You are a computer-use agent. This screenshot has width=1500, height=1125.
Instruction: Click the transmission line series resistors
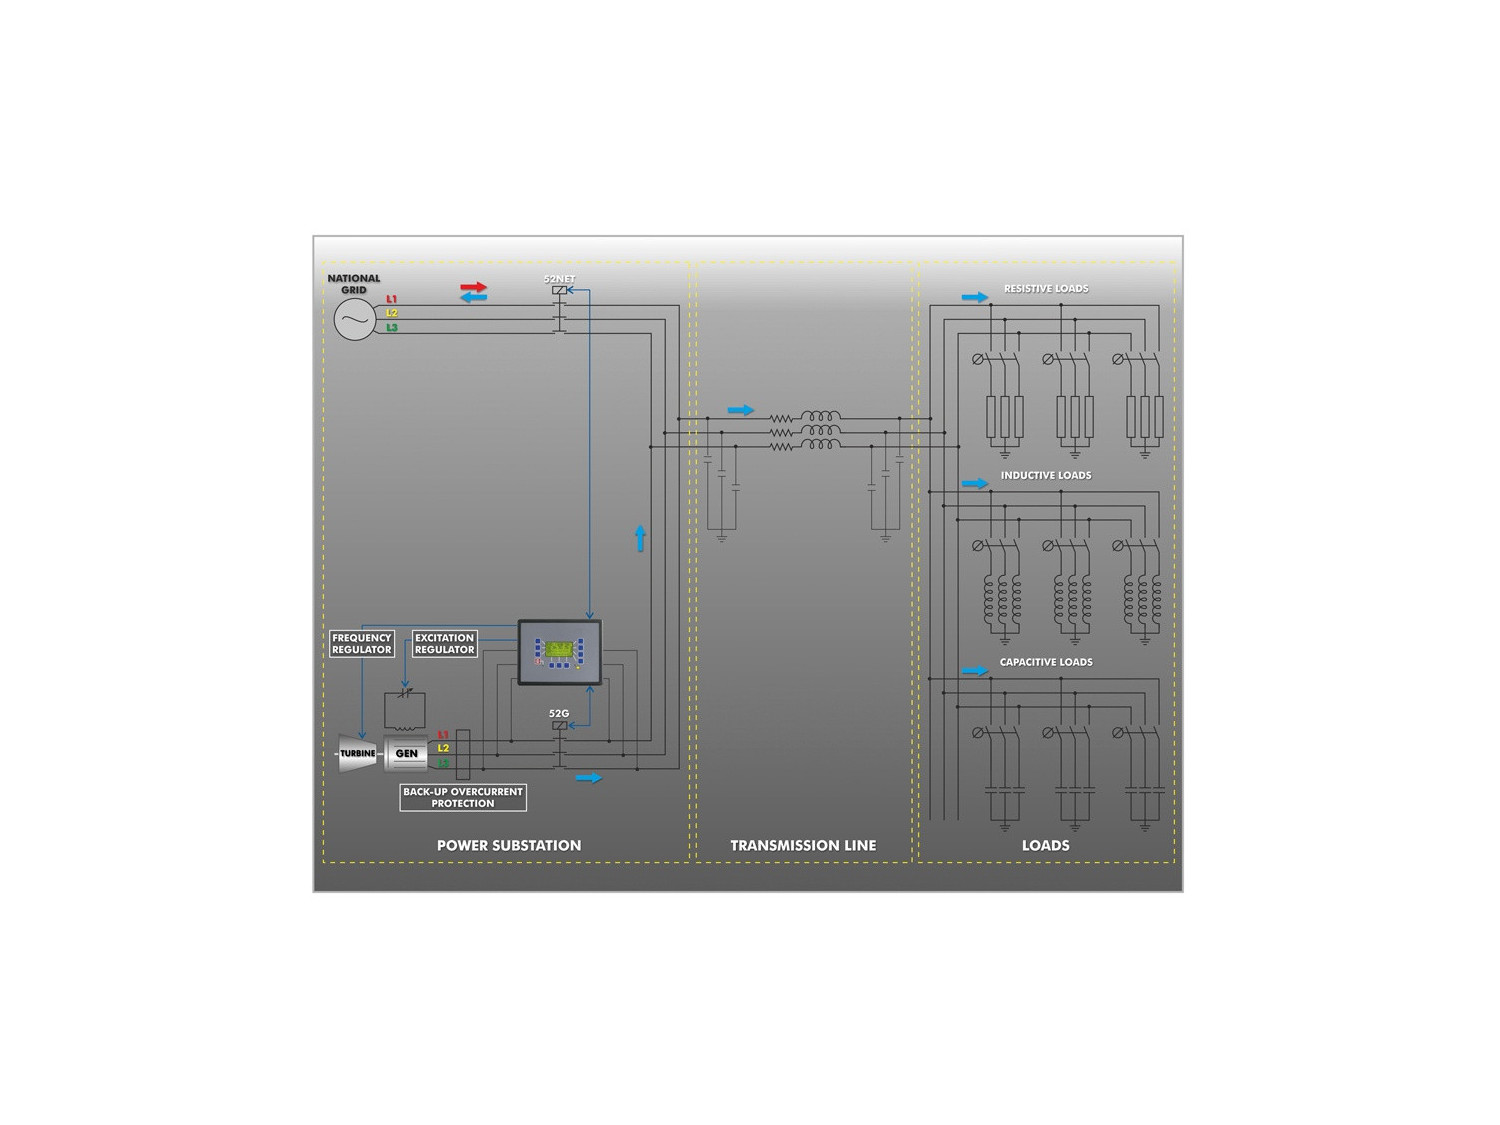782,433
